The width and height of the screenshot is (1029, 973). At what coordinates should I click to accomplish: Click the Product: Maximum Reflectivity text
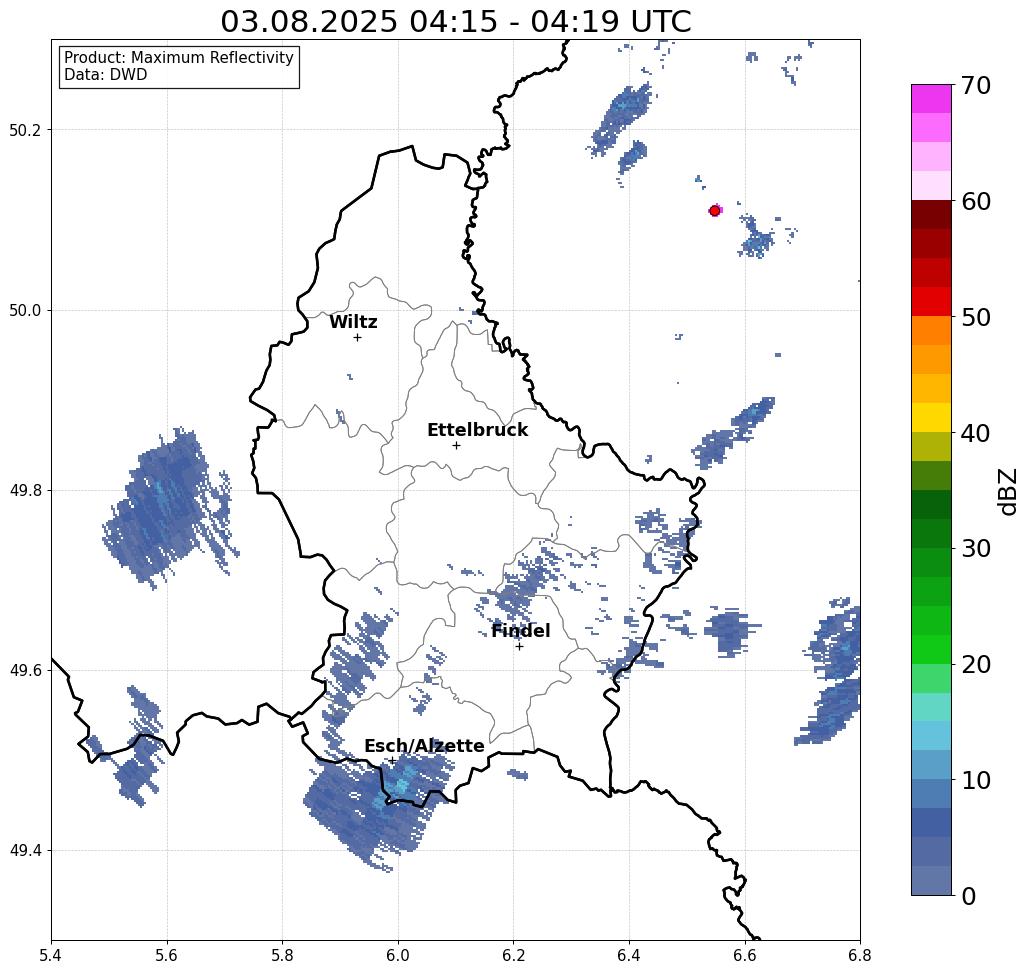[178, 58]
